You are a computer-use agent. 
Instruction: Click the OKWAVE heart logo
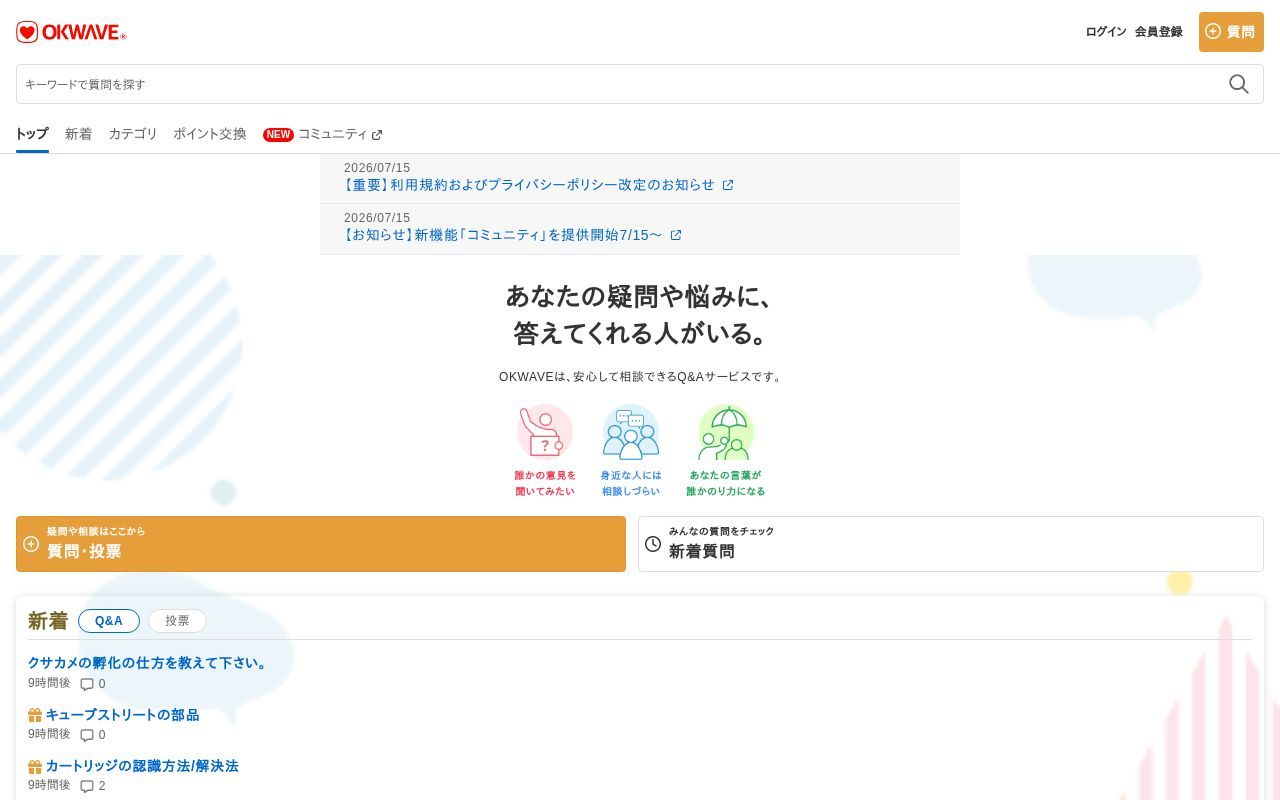point(71,32)
